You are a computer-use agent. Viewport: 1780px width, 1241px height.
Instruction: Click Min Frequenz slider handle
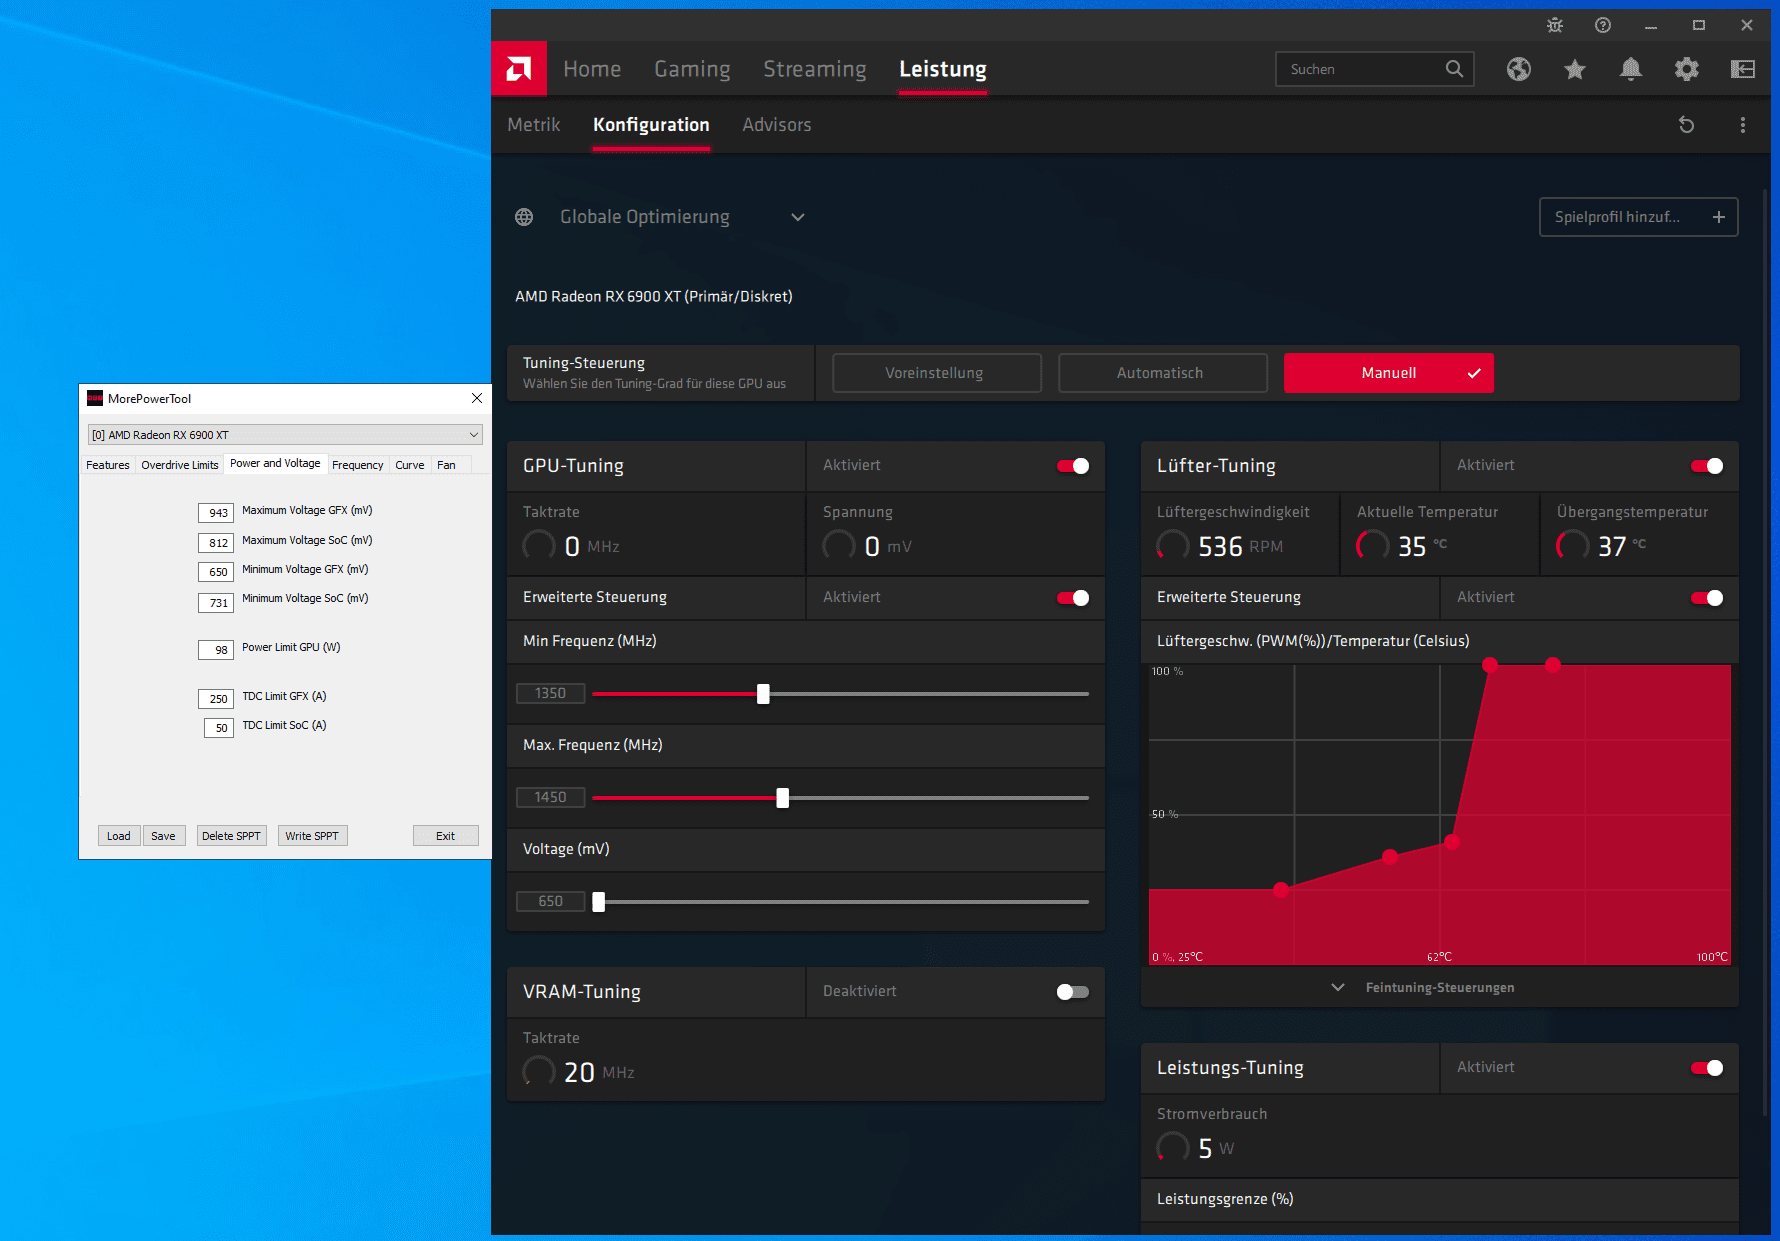[763, 694]
